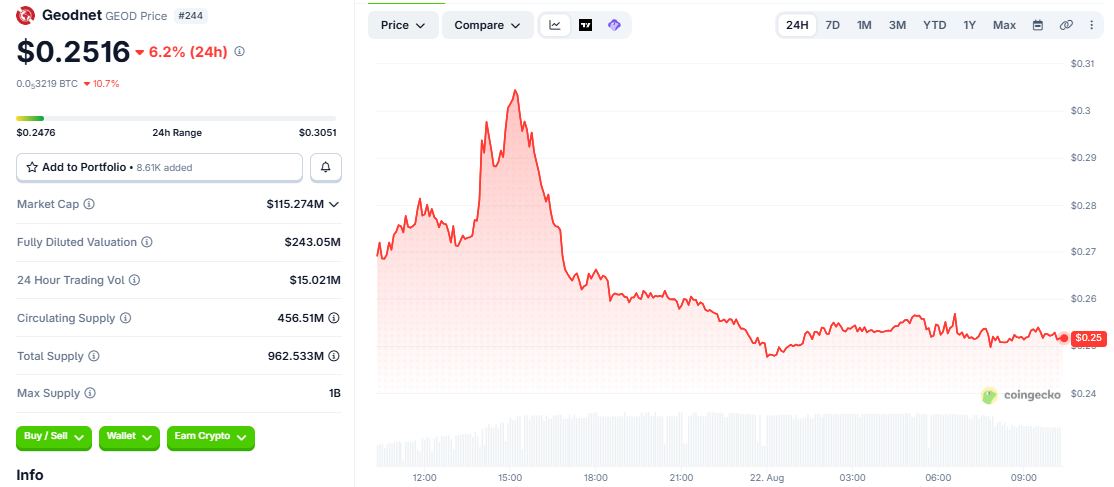Click the 15:00 time axis label
The image size is (1114, 487).
(x=510, y=477)
